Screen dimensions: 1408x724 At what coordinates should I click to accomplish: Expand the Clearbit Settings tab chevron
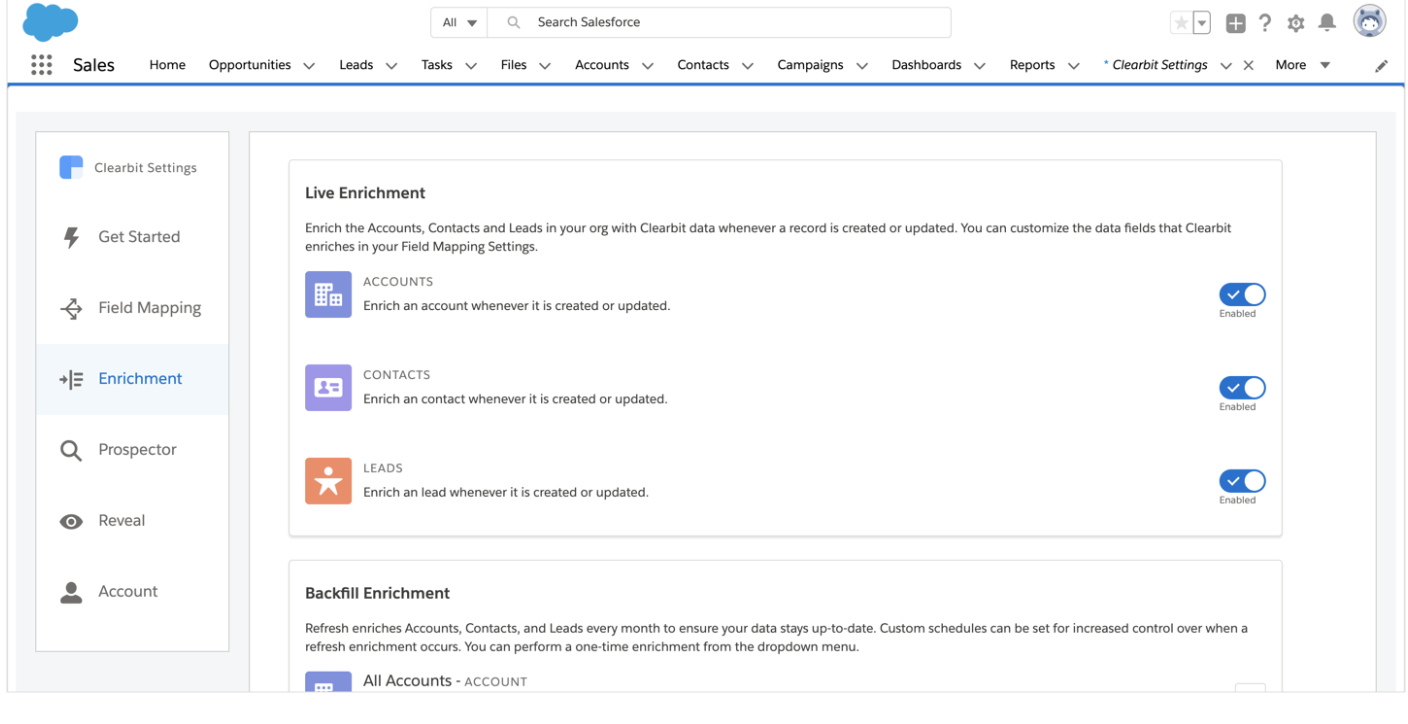[x=1226, y=66]
